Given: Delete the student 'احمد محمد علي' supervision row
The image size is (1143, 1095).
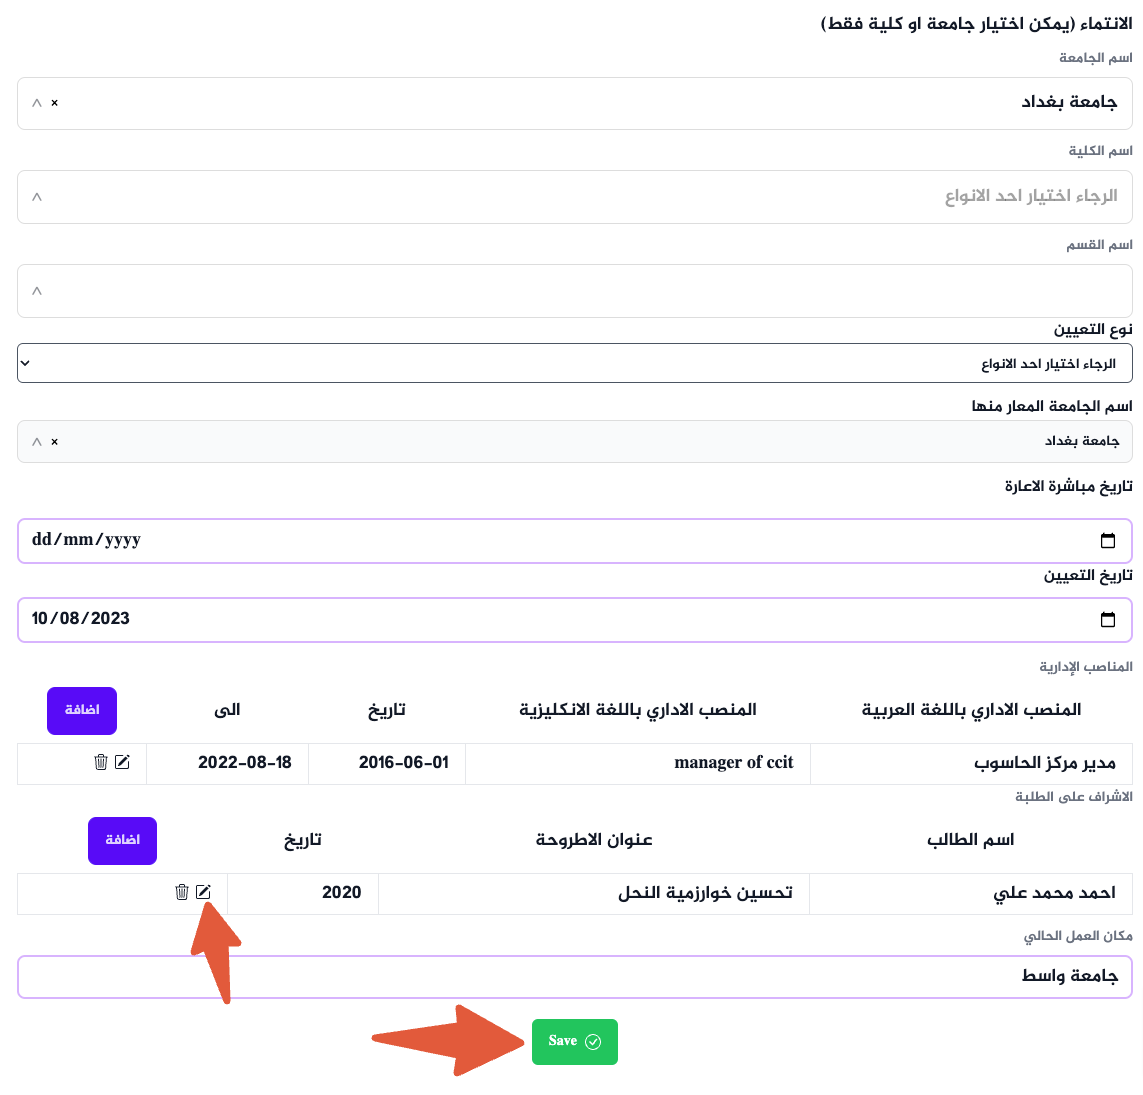Looking at the screenshot, I should coord(181,891).
